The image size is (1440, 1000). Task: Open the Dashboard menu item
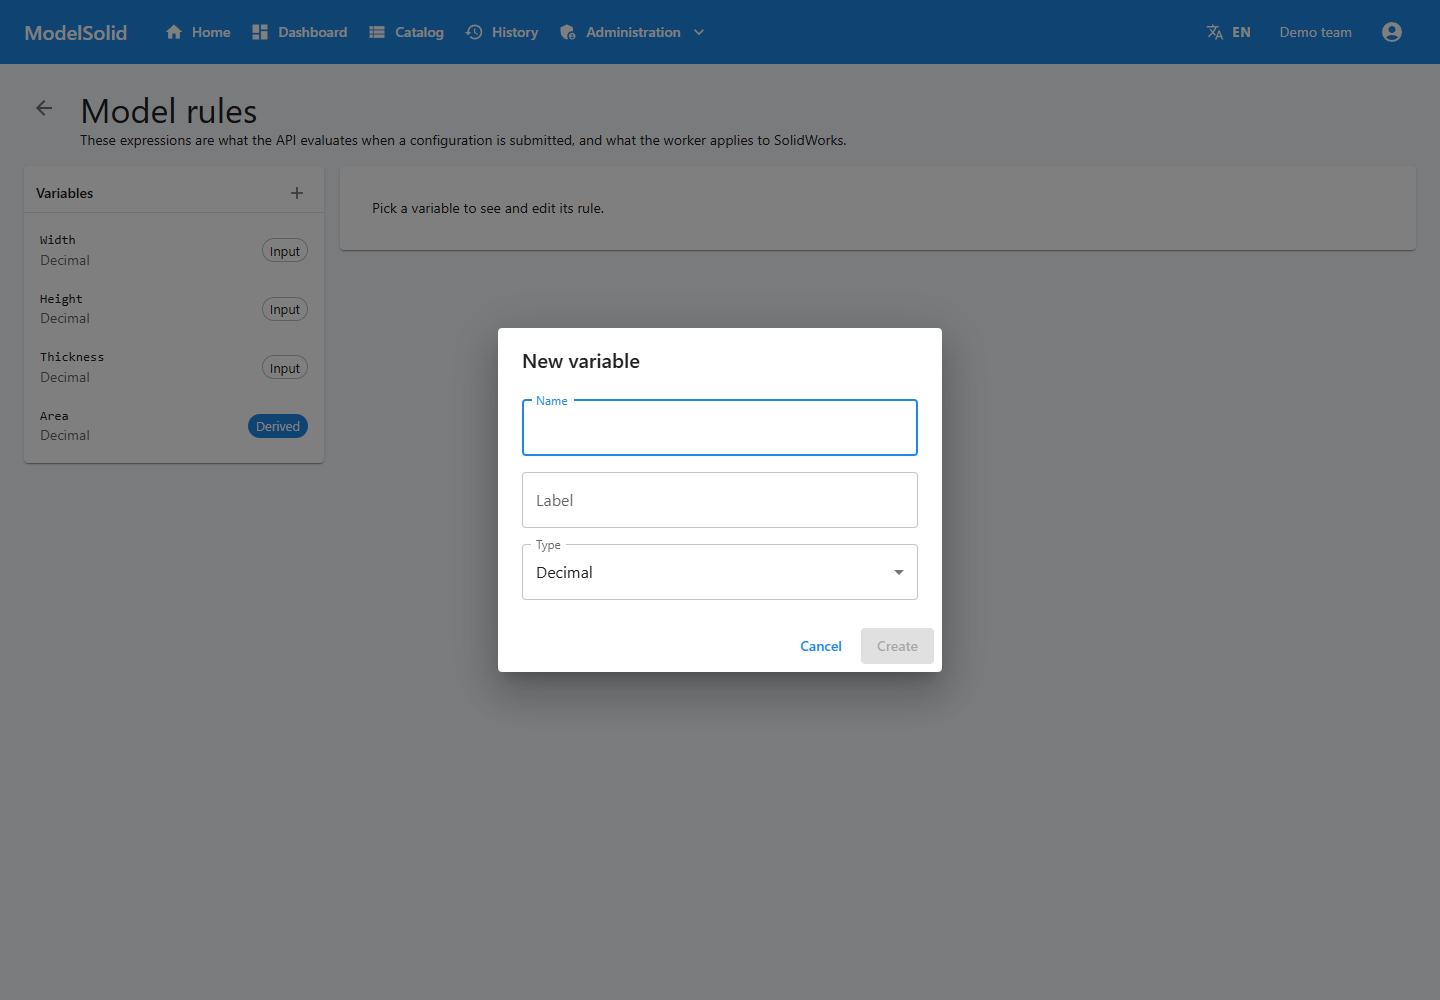coord(300,32)
